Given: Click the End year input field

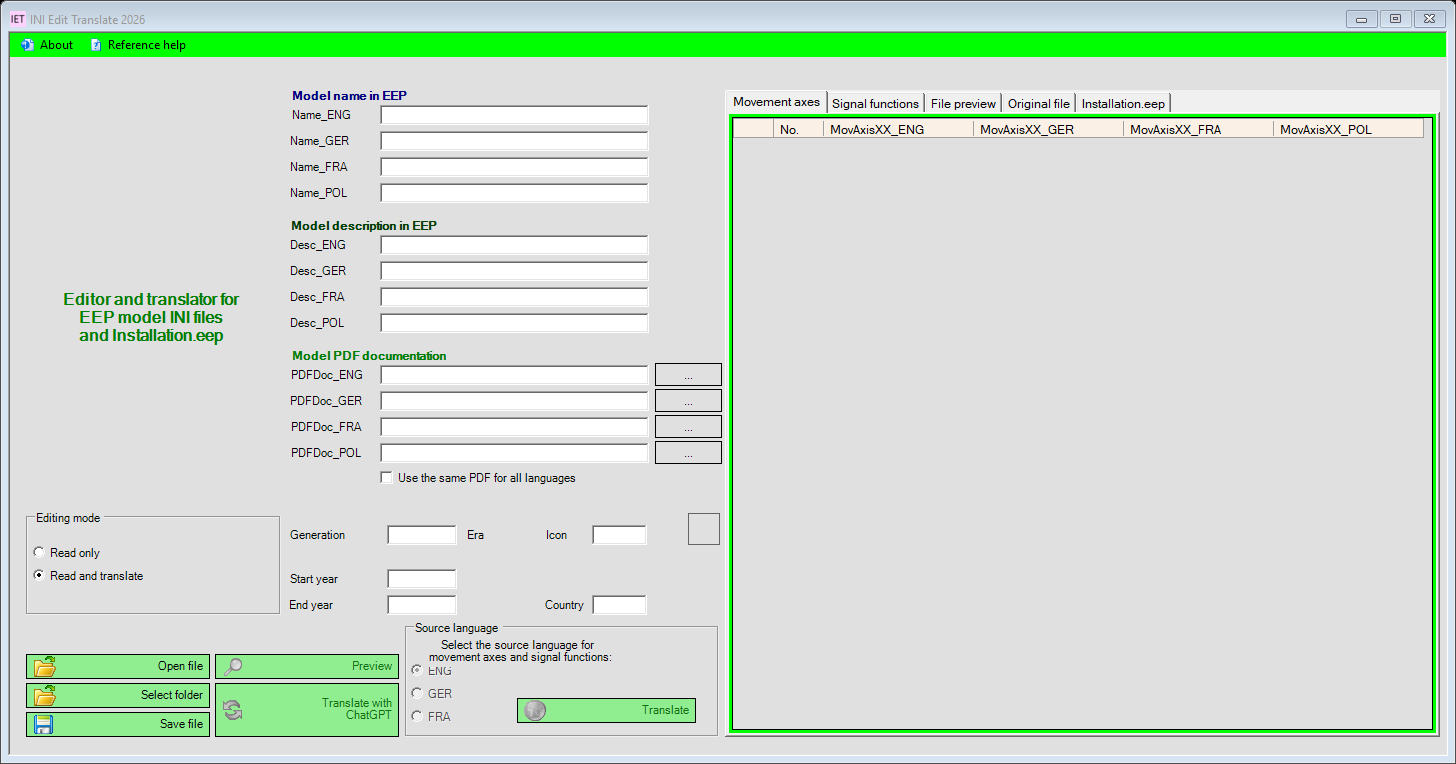Looking at the screenshot, I should point(422,605).
